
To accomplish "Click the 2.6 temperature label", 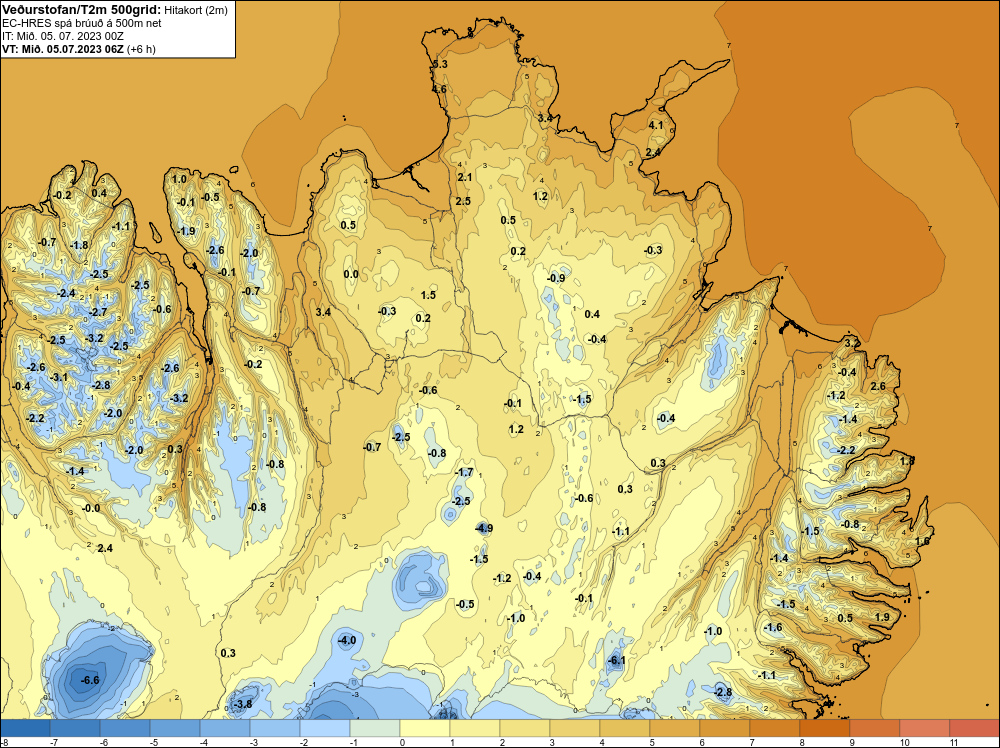I will (x=878, y=386).
